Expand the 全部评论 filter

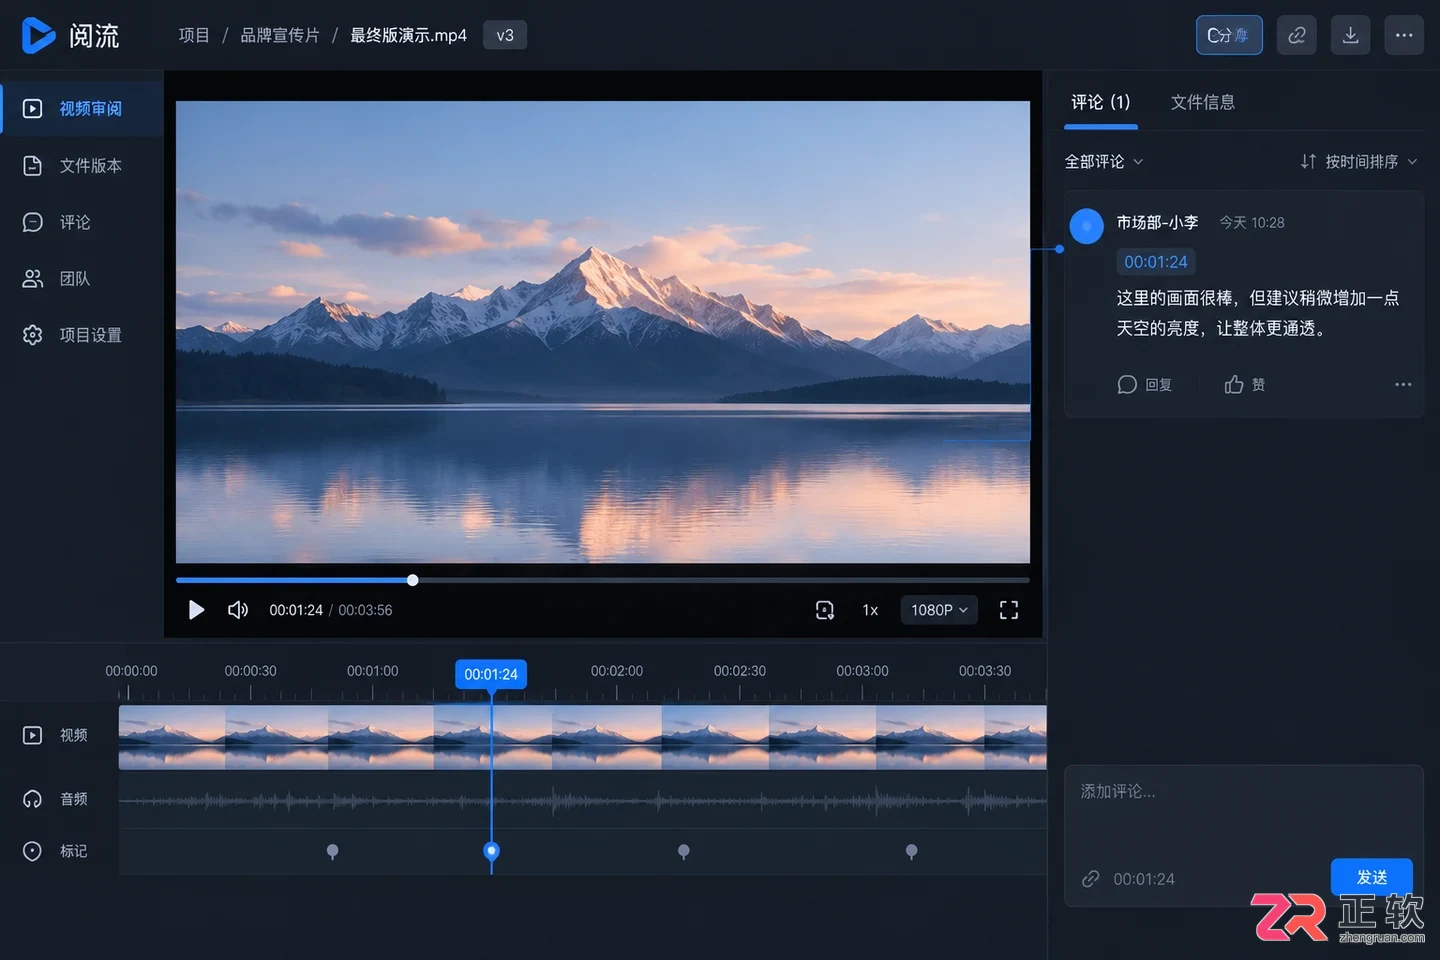point(1104,161)
